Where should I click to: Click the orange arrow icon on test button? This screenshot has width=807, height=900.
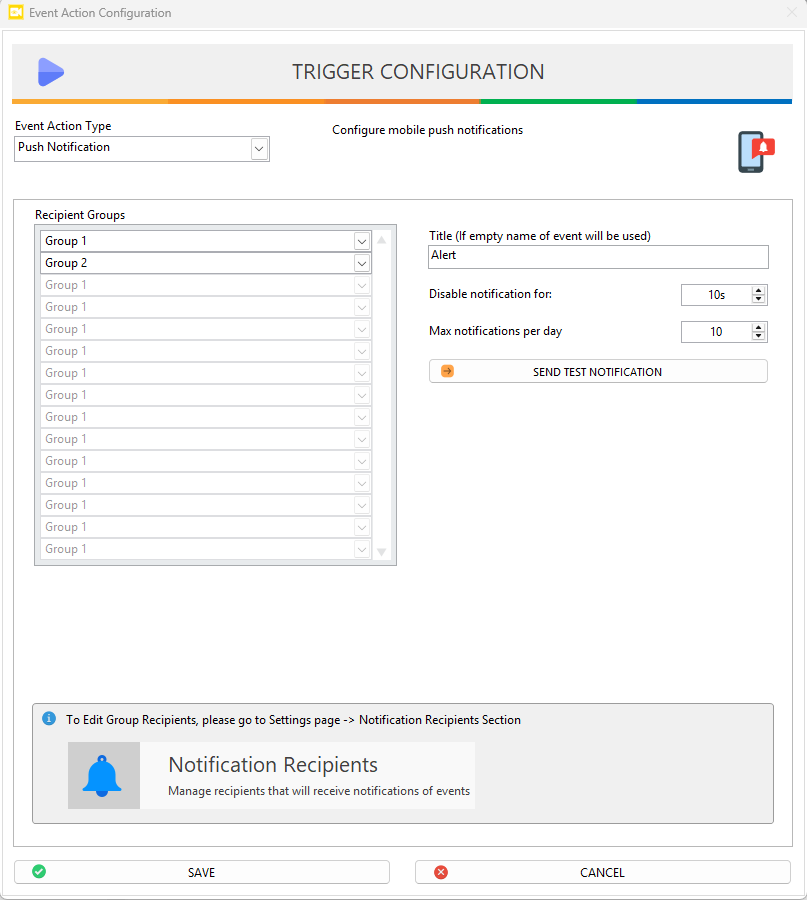point(447,371)
